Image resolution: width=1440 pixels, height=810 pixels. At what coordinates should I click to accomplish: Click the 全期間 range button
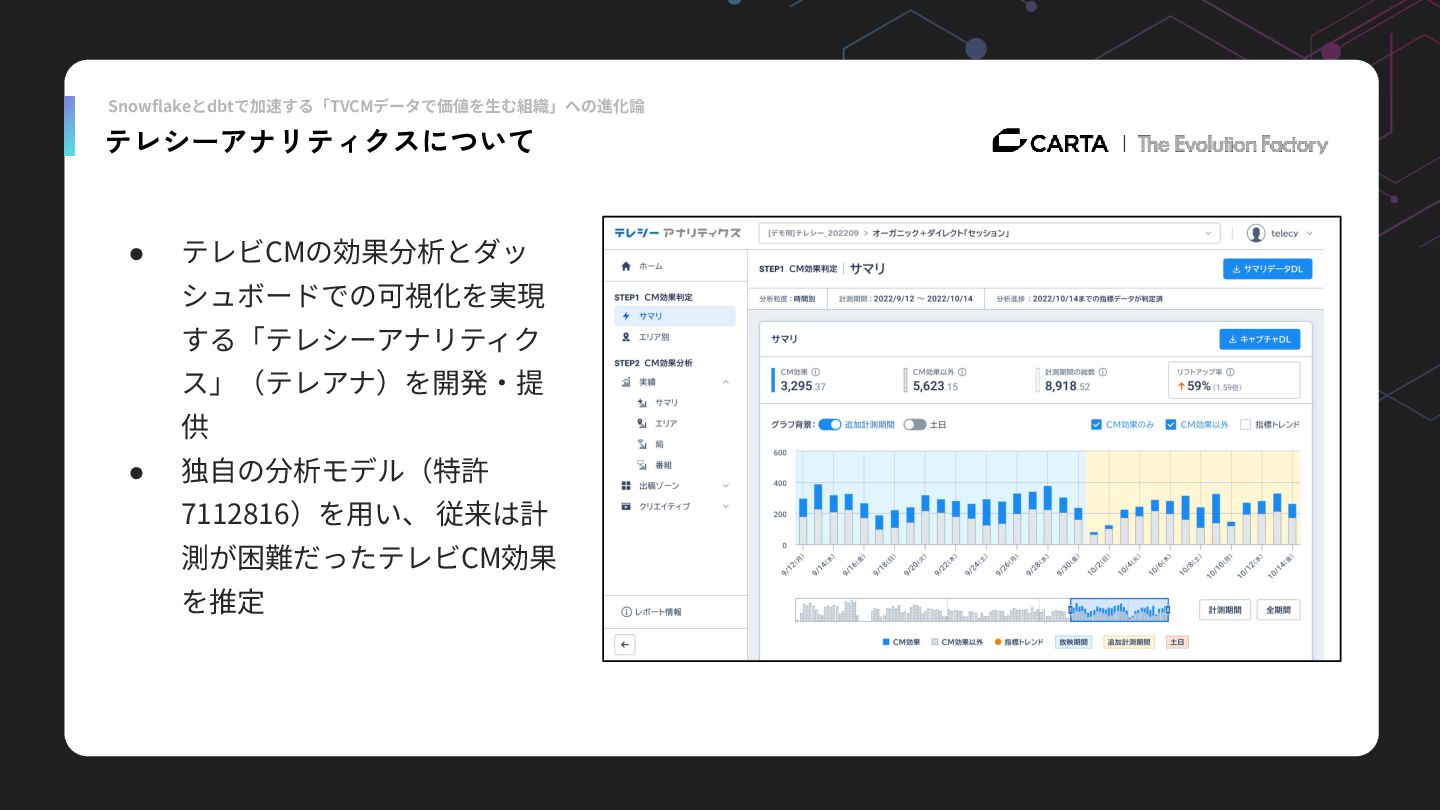point(1278,610)
